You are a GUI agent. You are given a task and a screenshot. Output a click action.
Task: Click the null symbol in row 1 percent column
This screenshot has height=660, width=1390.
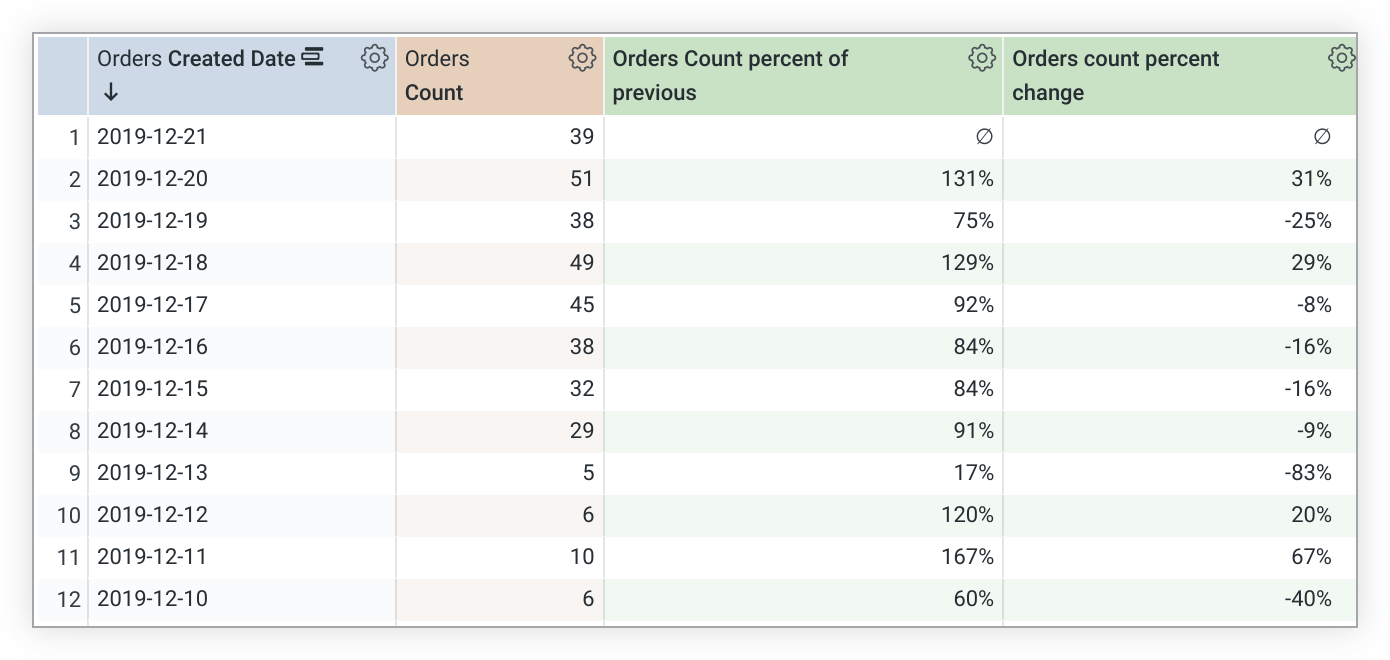click(985, 136)
